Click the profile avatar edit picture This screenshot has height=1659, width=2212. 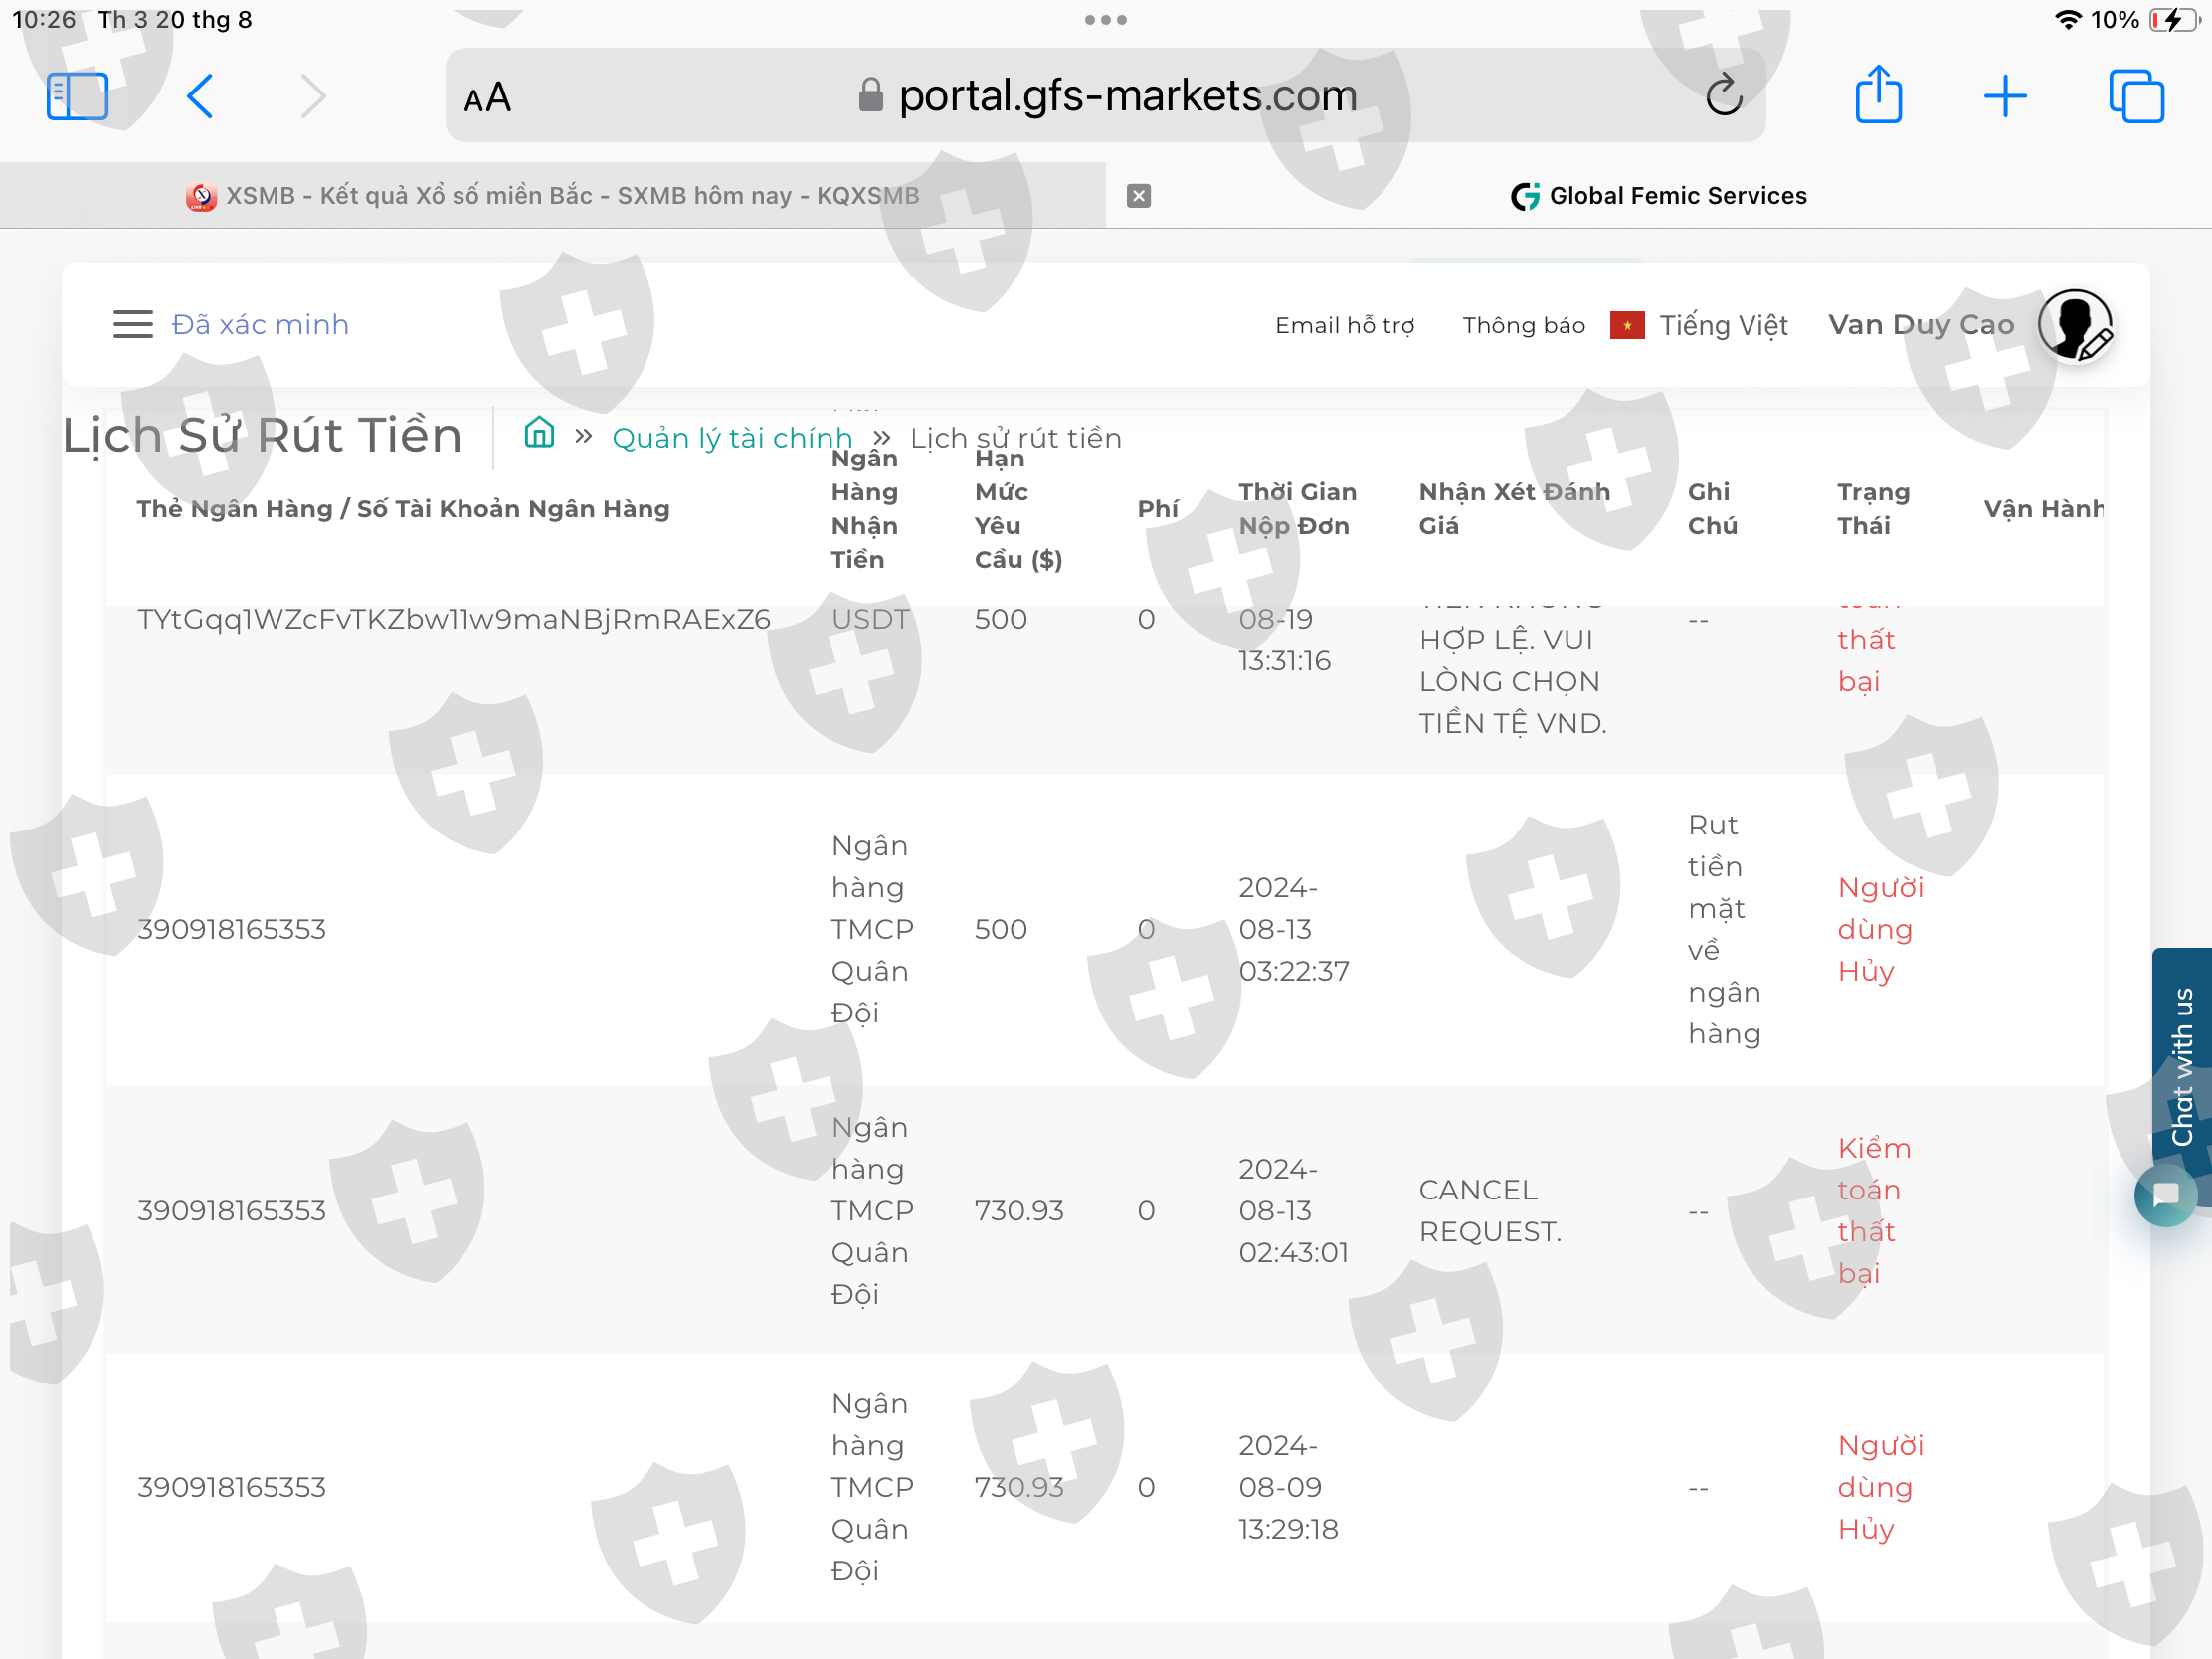tap(2075, 325)
